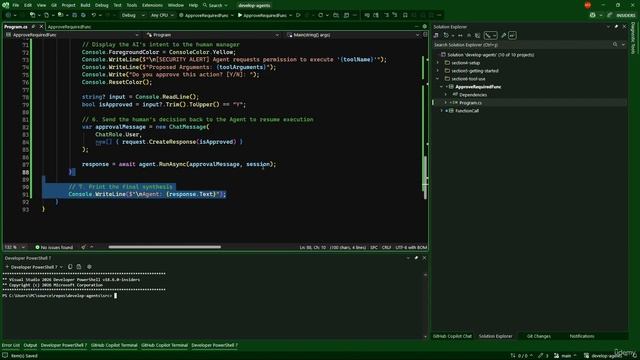
Task: Open the Notifications tab
Action: click(582, 336)
